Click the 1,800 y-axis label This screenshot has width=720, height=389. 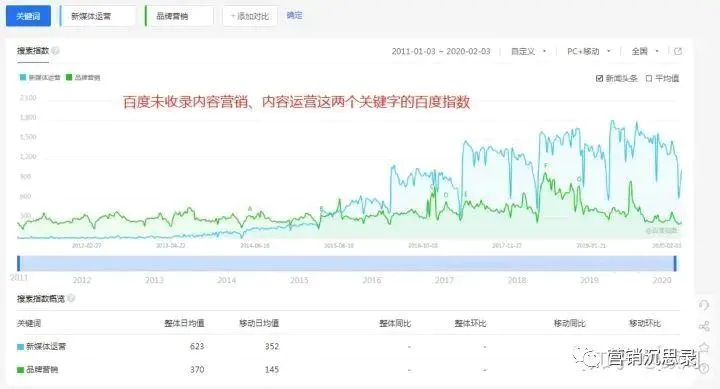[x=28, y=118]
